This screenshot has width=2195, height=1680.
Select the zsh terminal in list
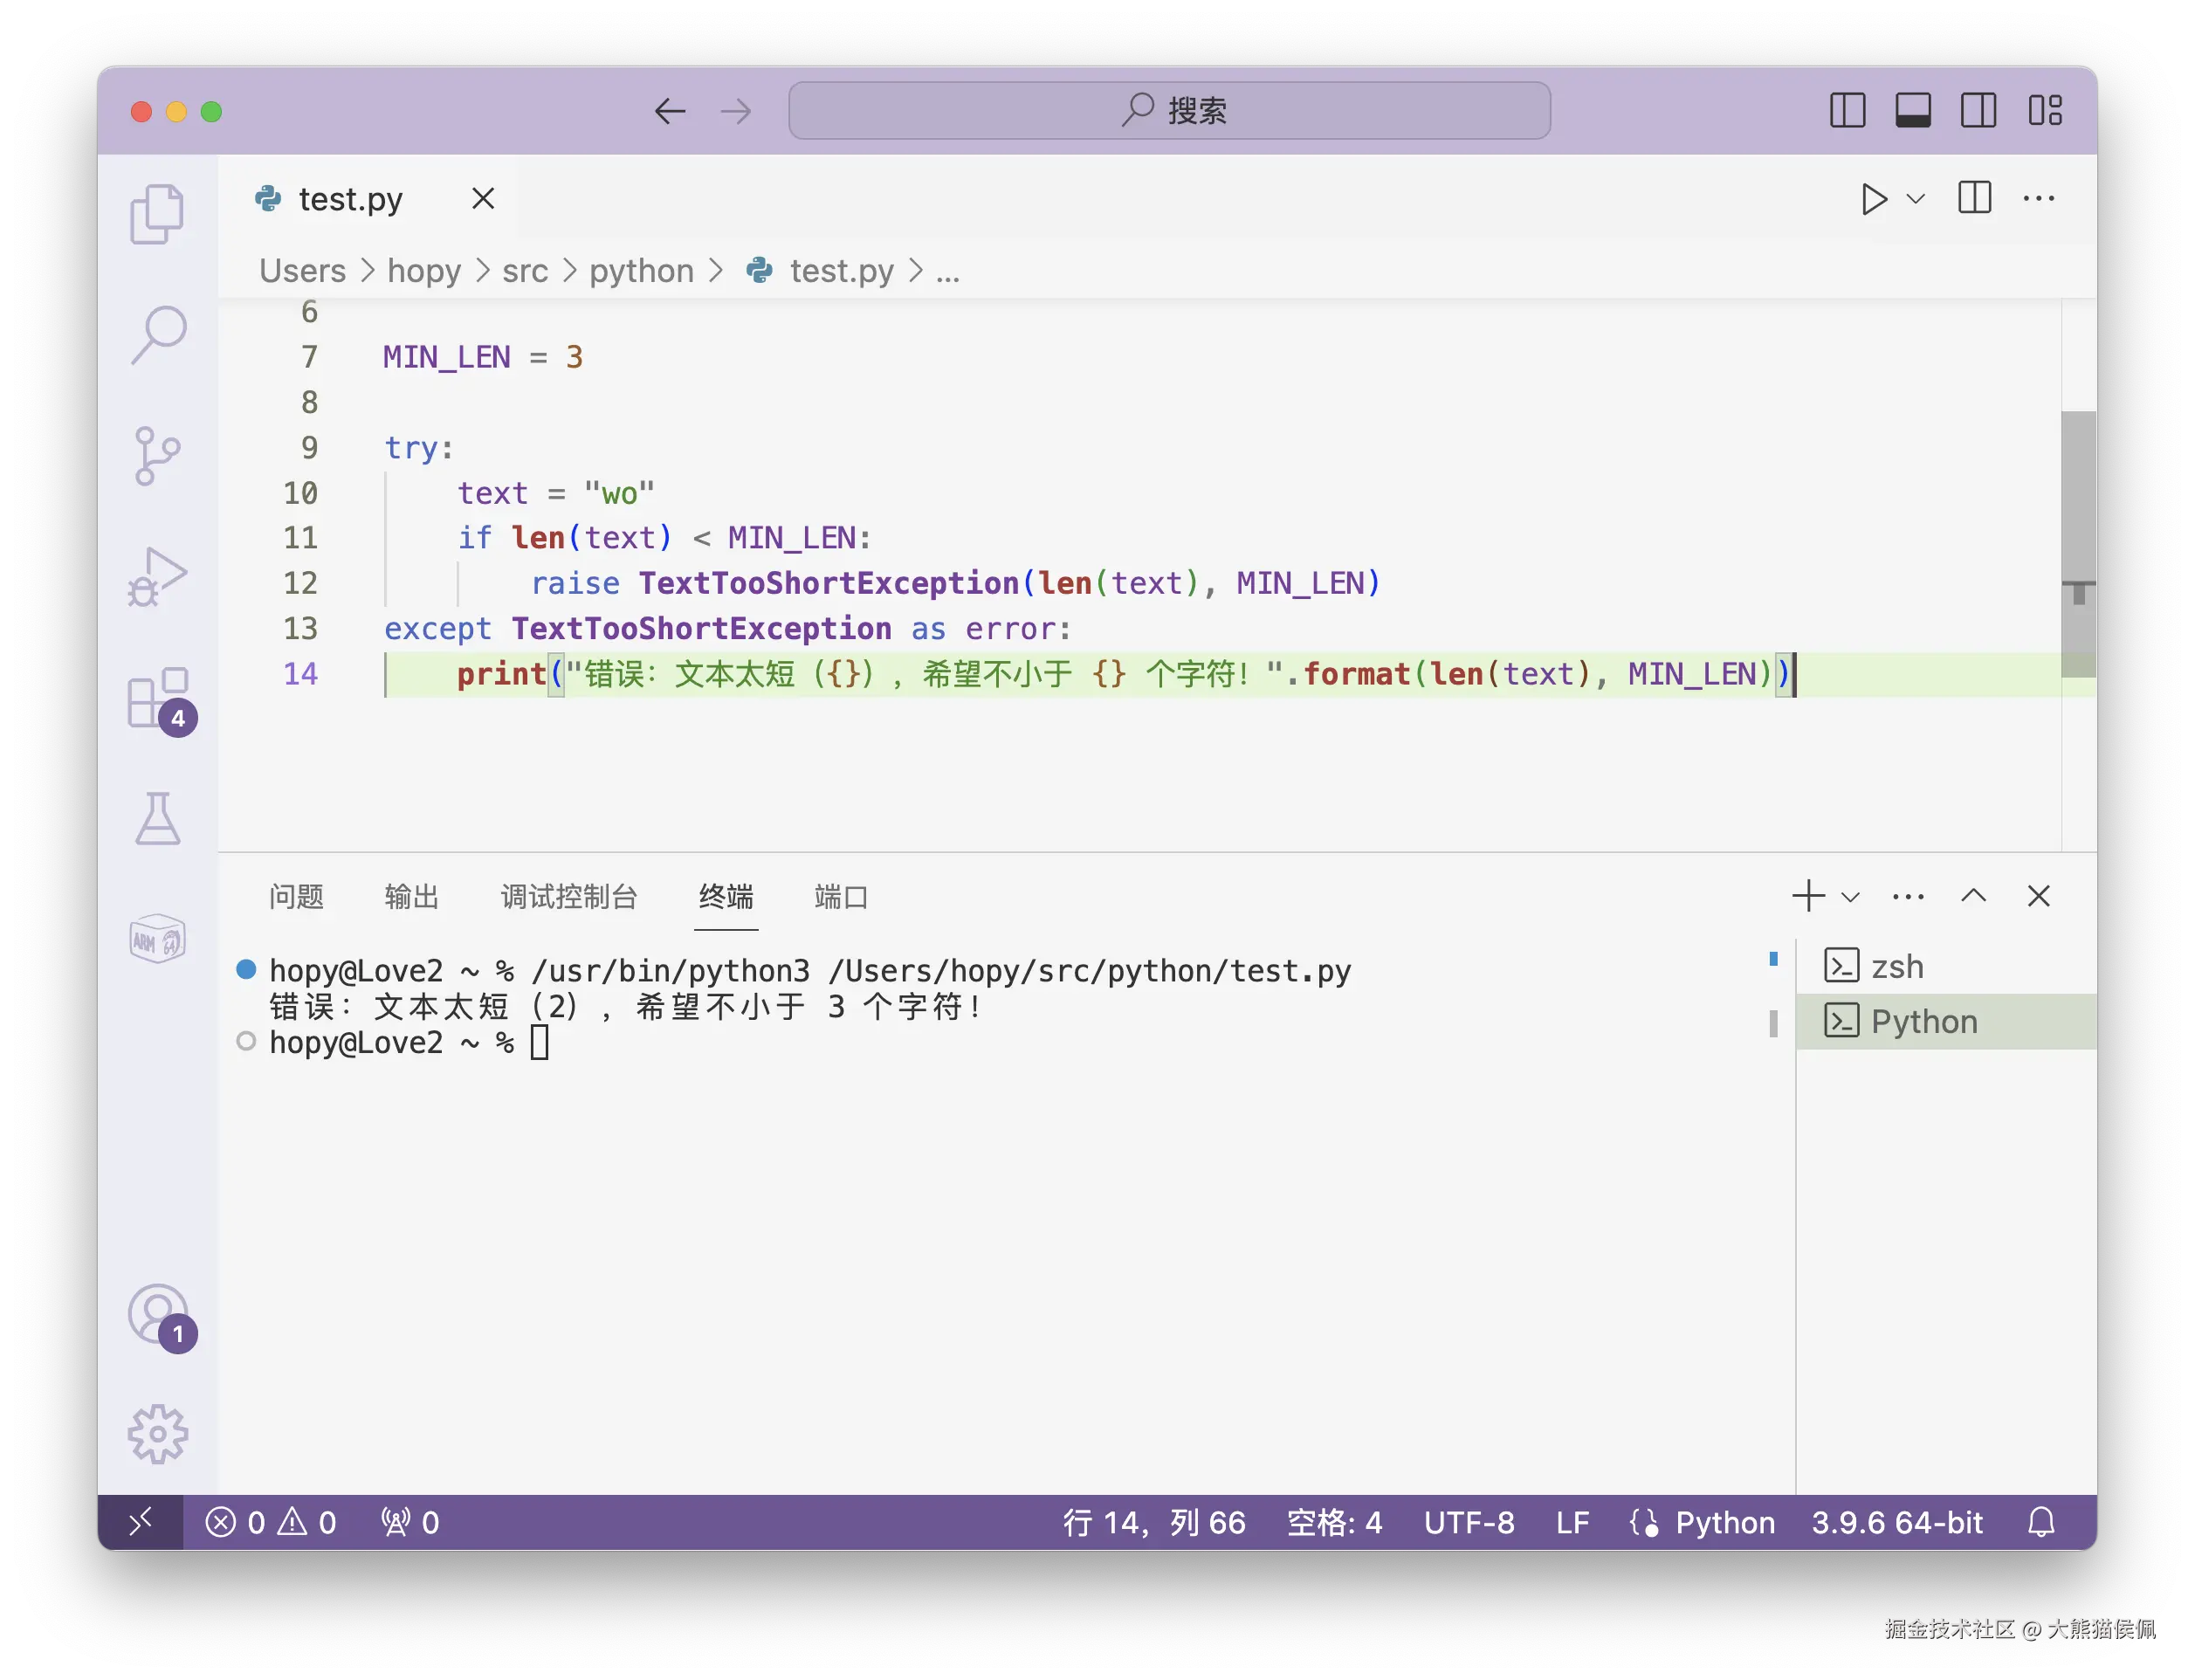1897,967
